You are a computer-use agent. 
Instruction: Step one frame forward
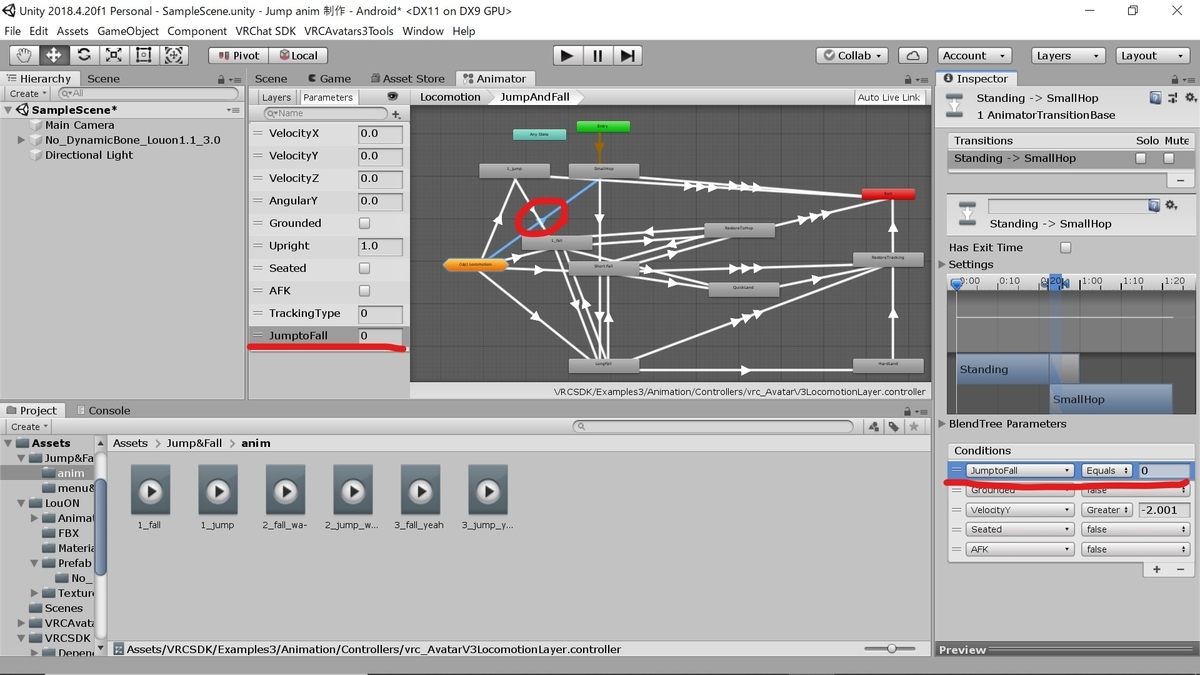[x=627, y=56]
